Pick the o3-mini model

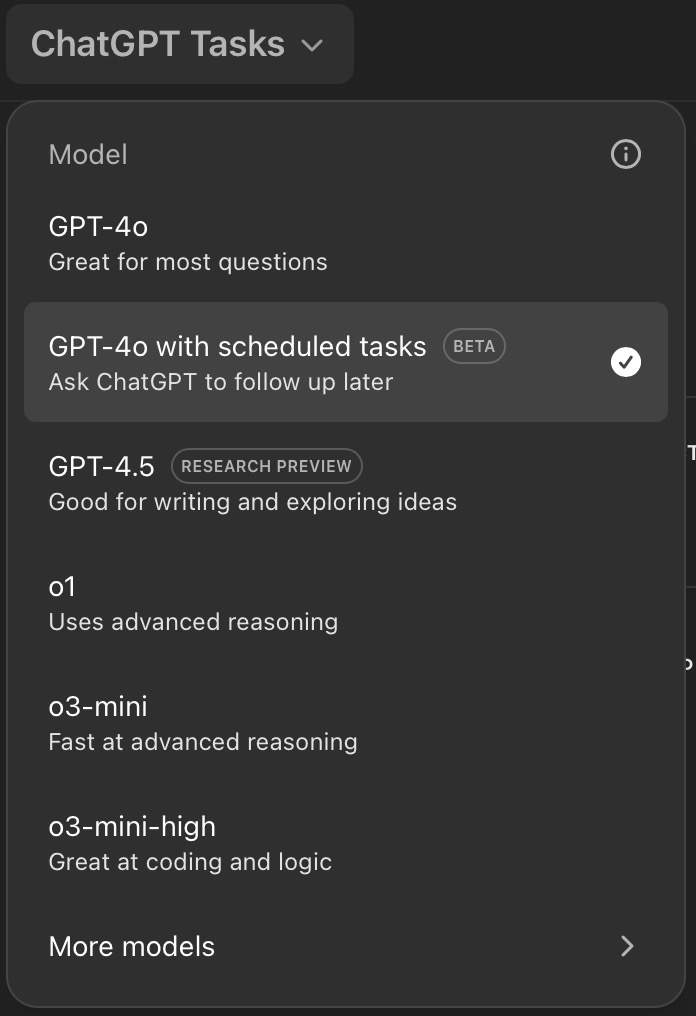346,722
